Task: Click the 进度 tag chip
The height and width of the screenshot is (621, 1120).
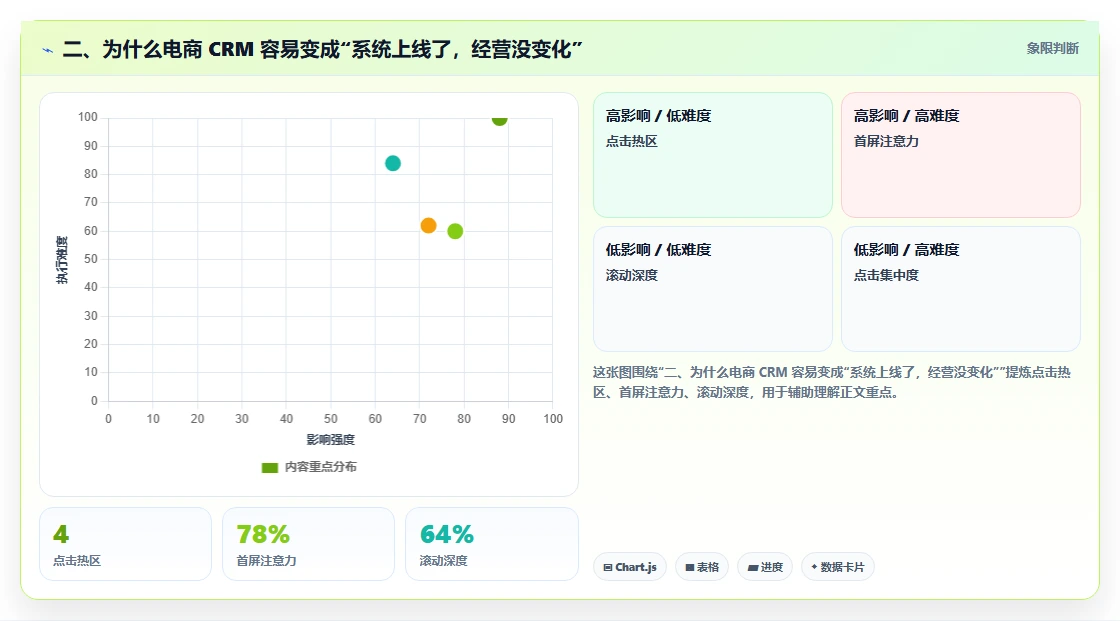Action: pyautogui.click(x=765, y=567)
